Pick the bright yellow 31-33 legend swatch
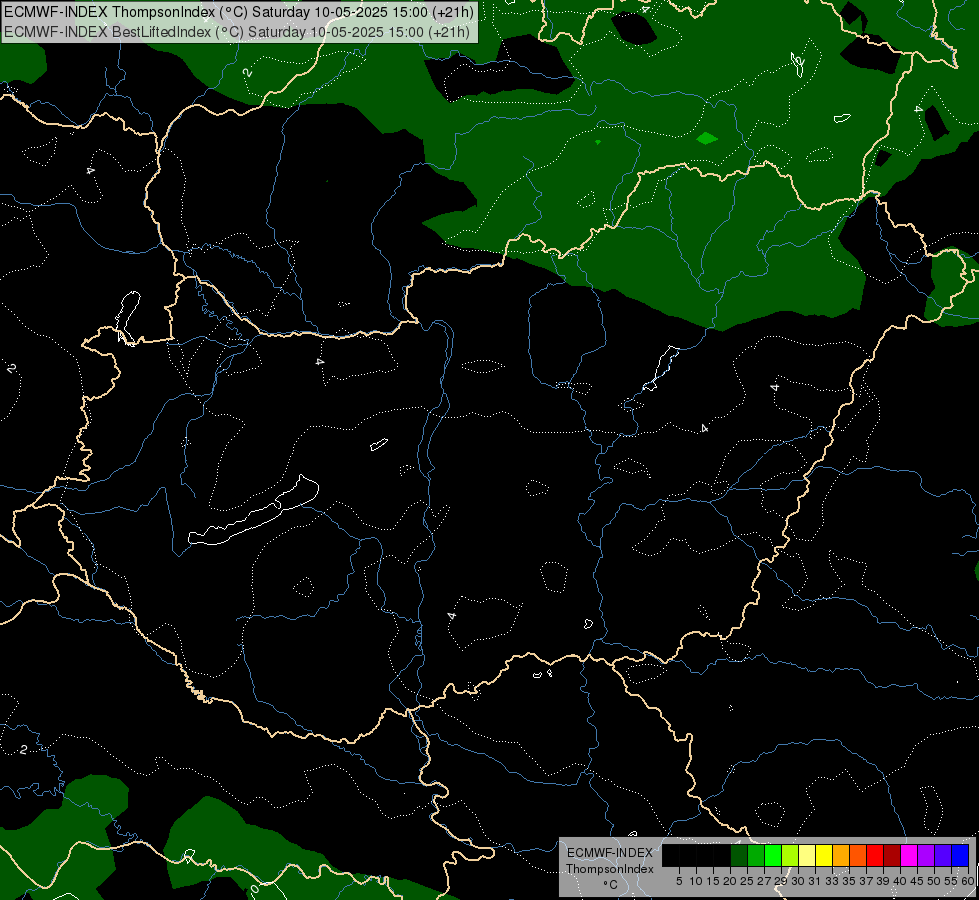 824,855
